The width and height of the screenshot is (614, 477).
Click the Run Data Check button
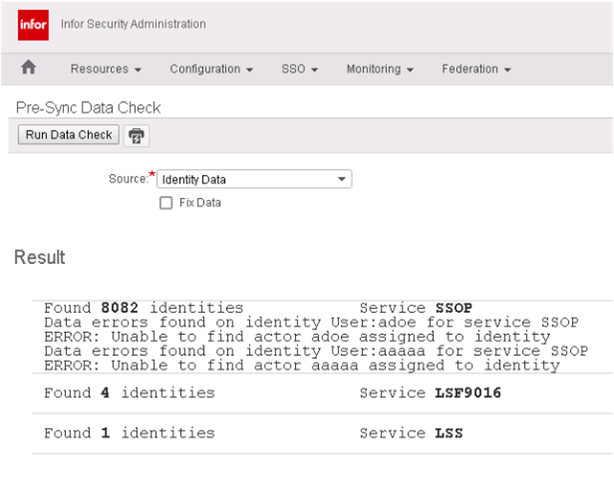point(69,135)
